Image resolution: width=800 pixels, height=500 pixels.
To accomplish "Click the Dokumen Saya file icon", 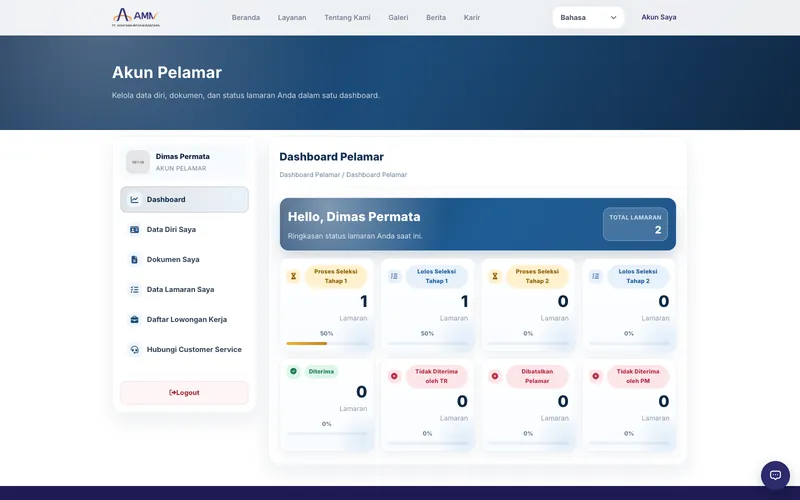I will [134, 260].
